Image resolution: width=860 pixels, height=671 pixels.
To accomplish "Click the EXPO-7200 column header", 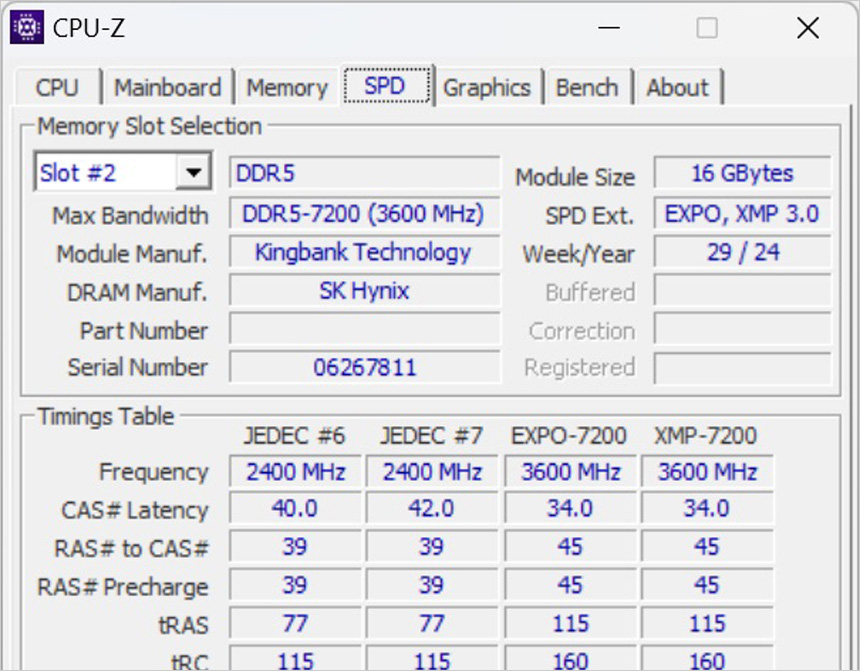I will point(569,436).
